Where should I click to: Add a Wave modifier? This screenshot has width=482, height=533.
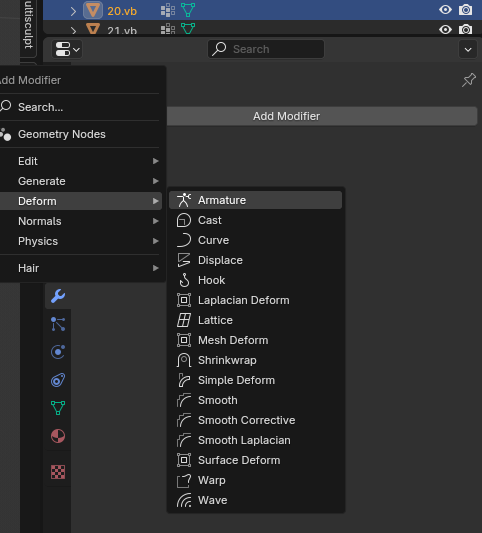[x=256, y=500]
